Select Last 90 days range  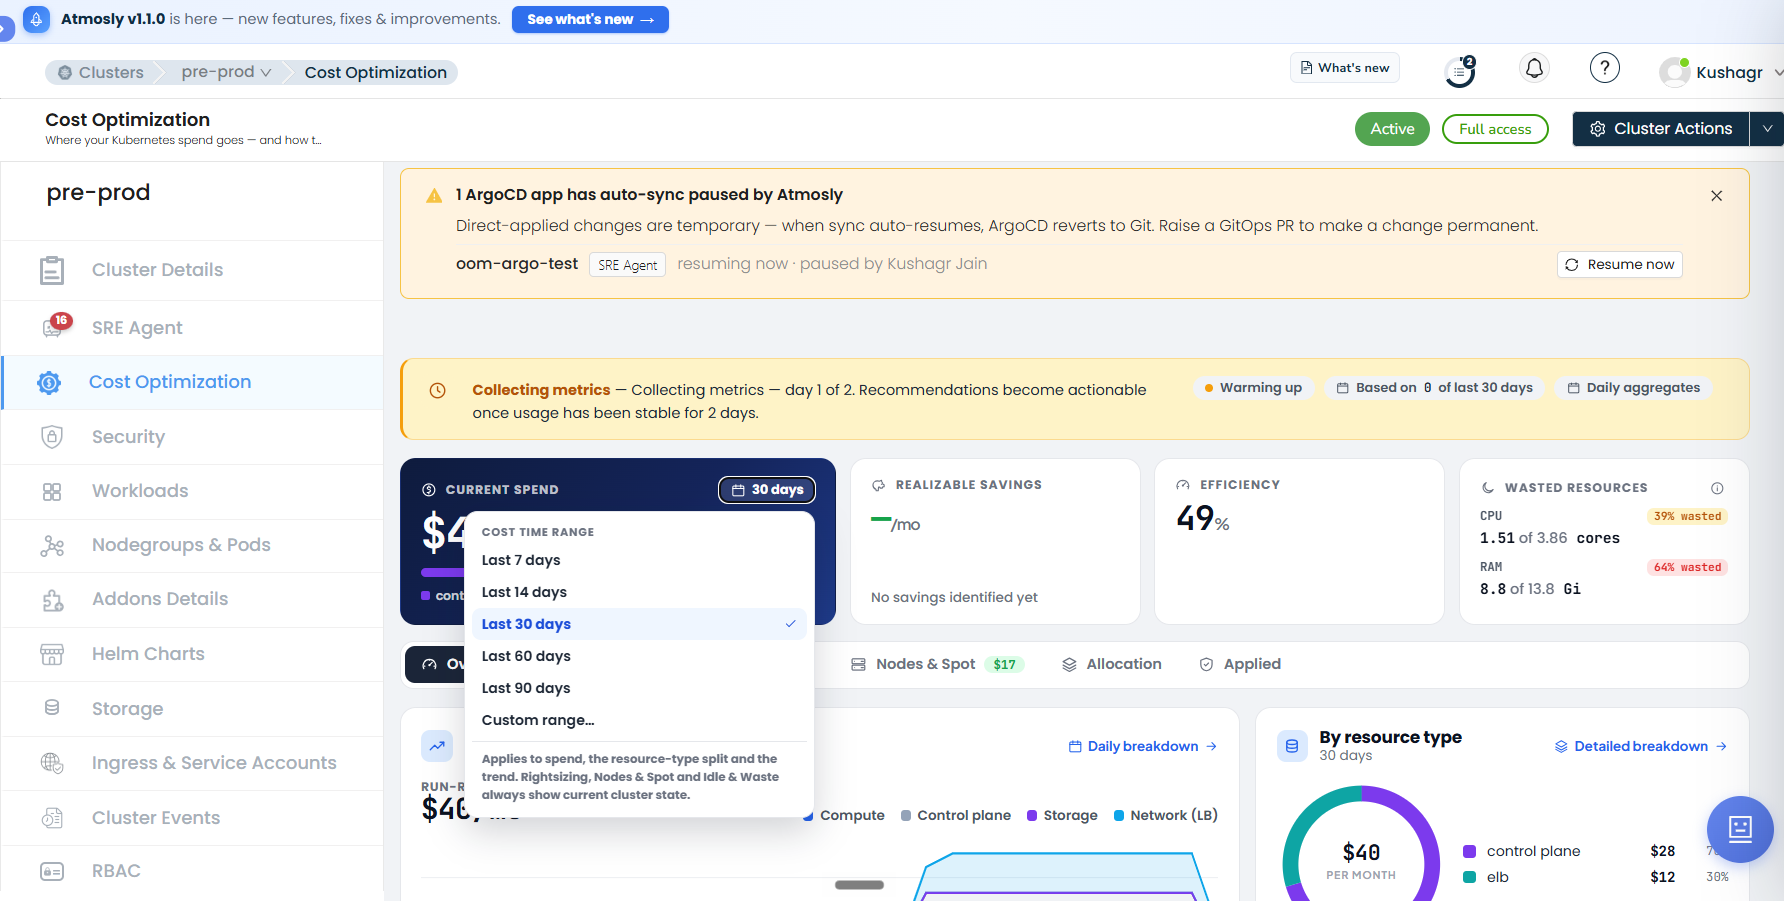point(639,688)
